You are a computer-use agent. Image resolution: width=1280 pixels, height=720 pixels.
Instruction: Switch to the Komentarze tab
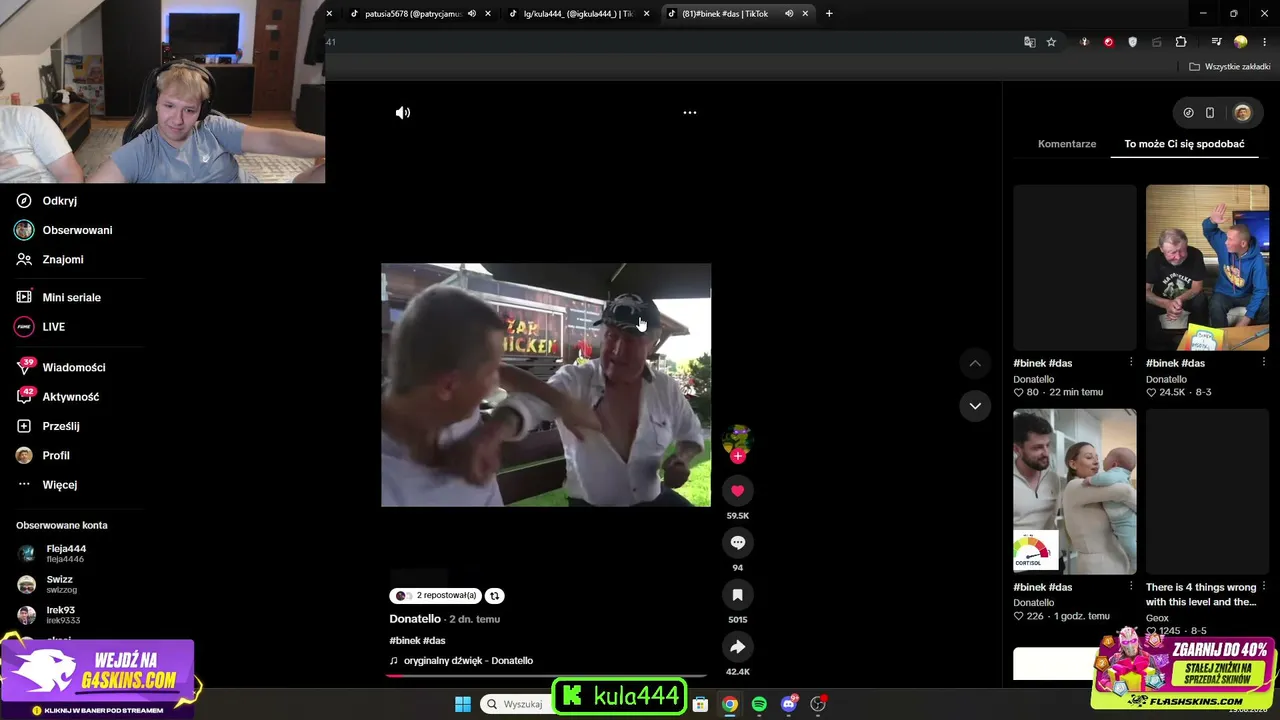click(x=1067, y=144)
